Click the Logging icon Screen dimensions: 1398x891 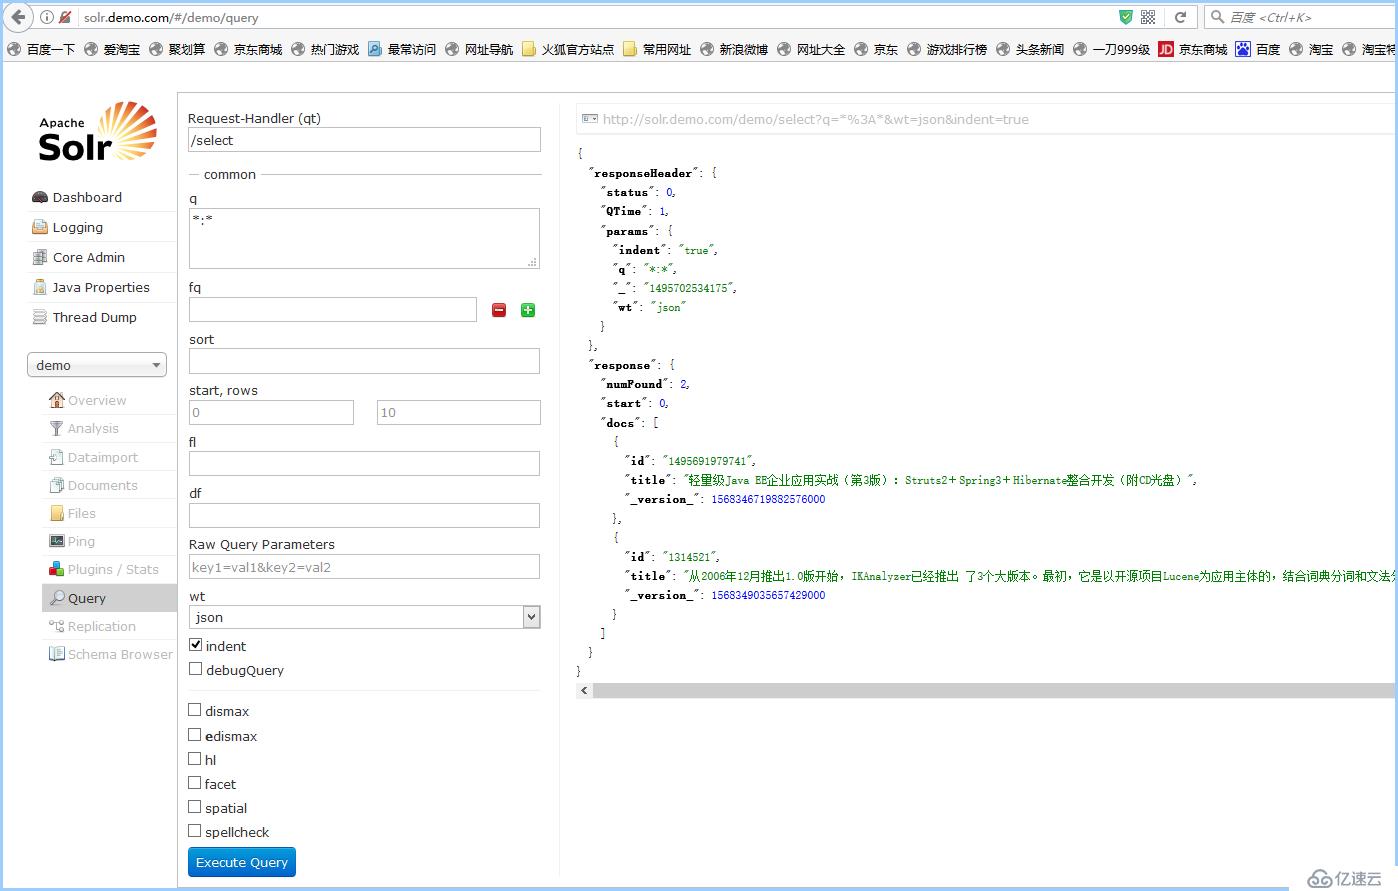(40, 227)
